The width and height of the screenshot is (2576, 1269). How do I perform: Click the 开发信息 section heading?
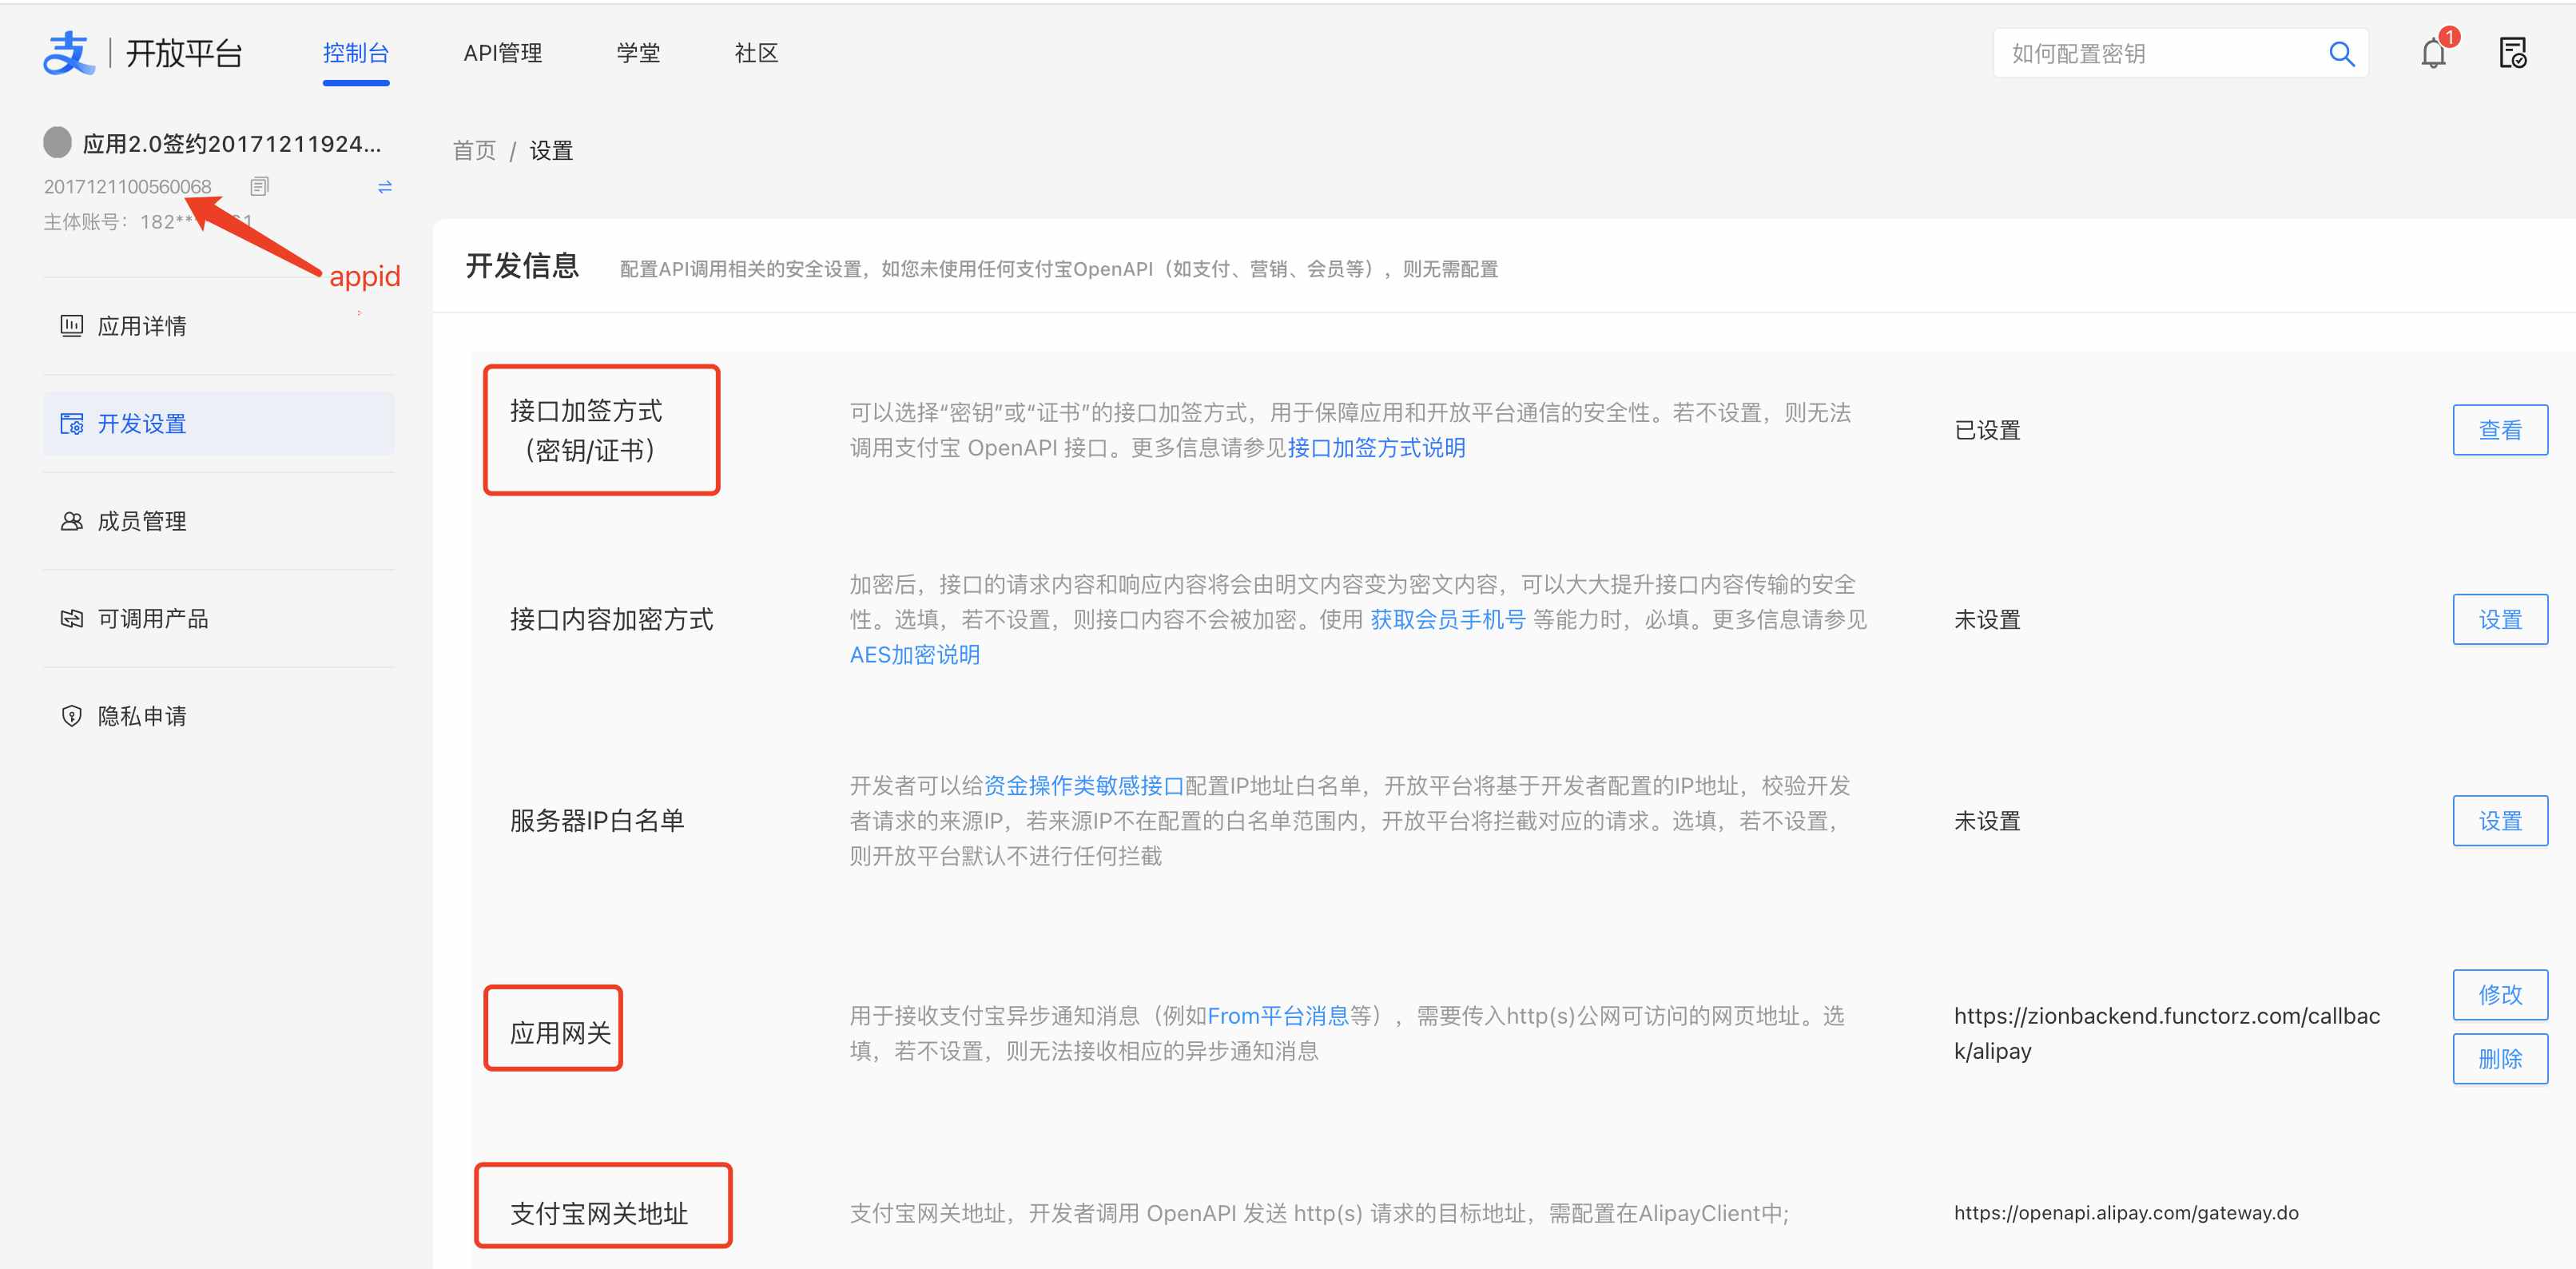(x=522, y=266)
